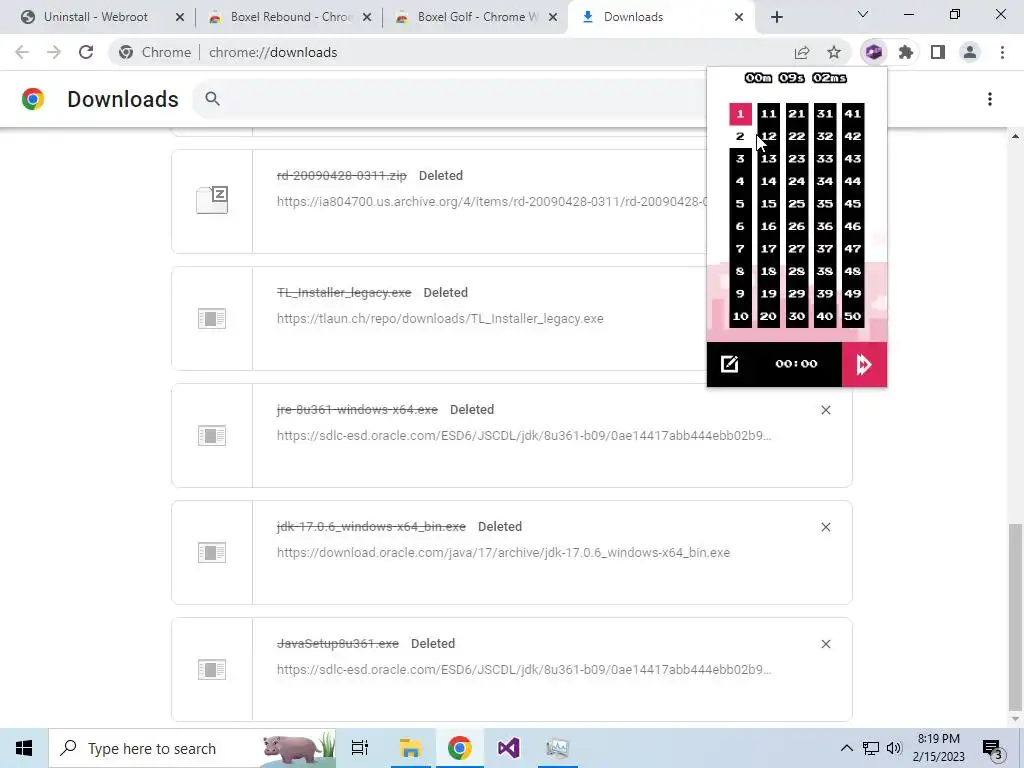
Task: Open the TL_Installer_legacy.exe source URL link
Action: (440, 319)
